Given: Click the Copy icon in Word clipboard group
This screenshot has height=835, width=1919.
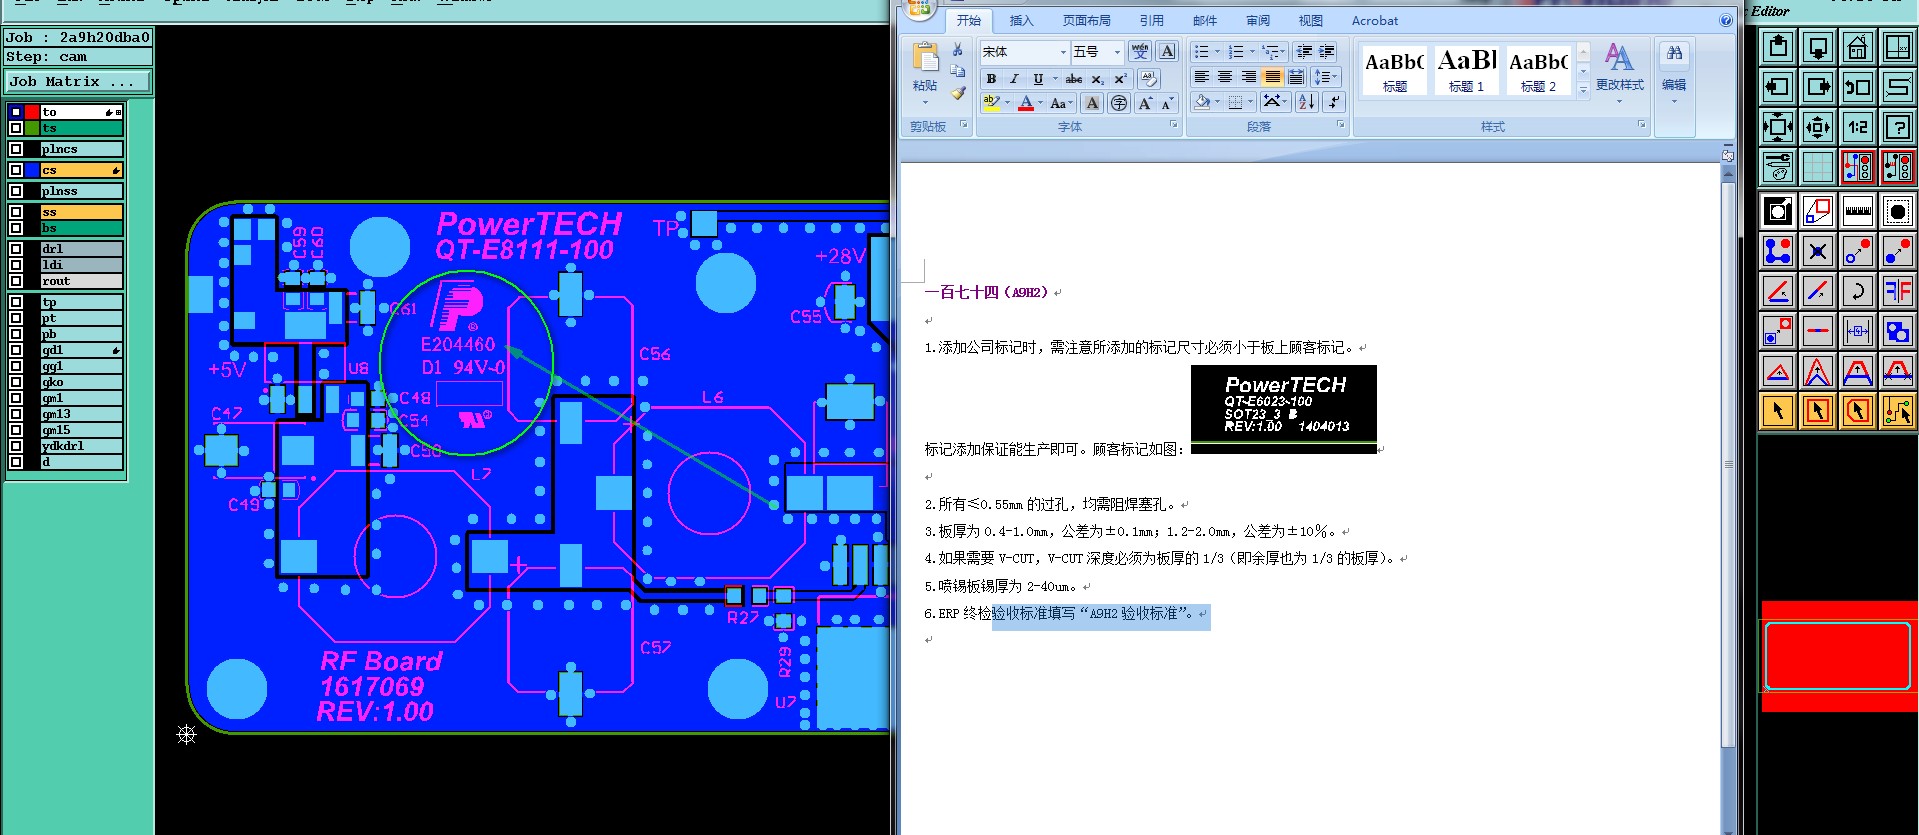Looking at the screenshot, I should [958, 72].
